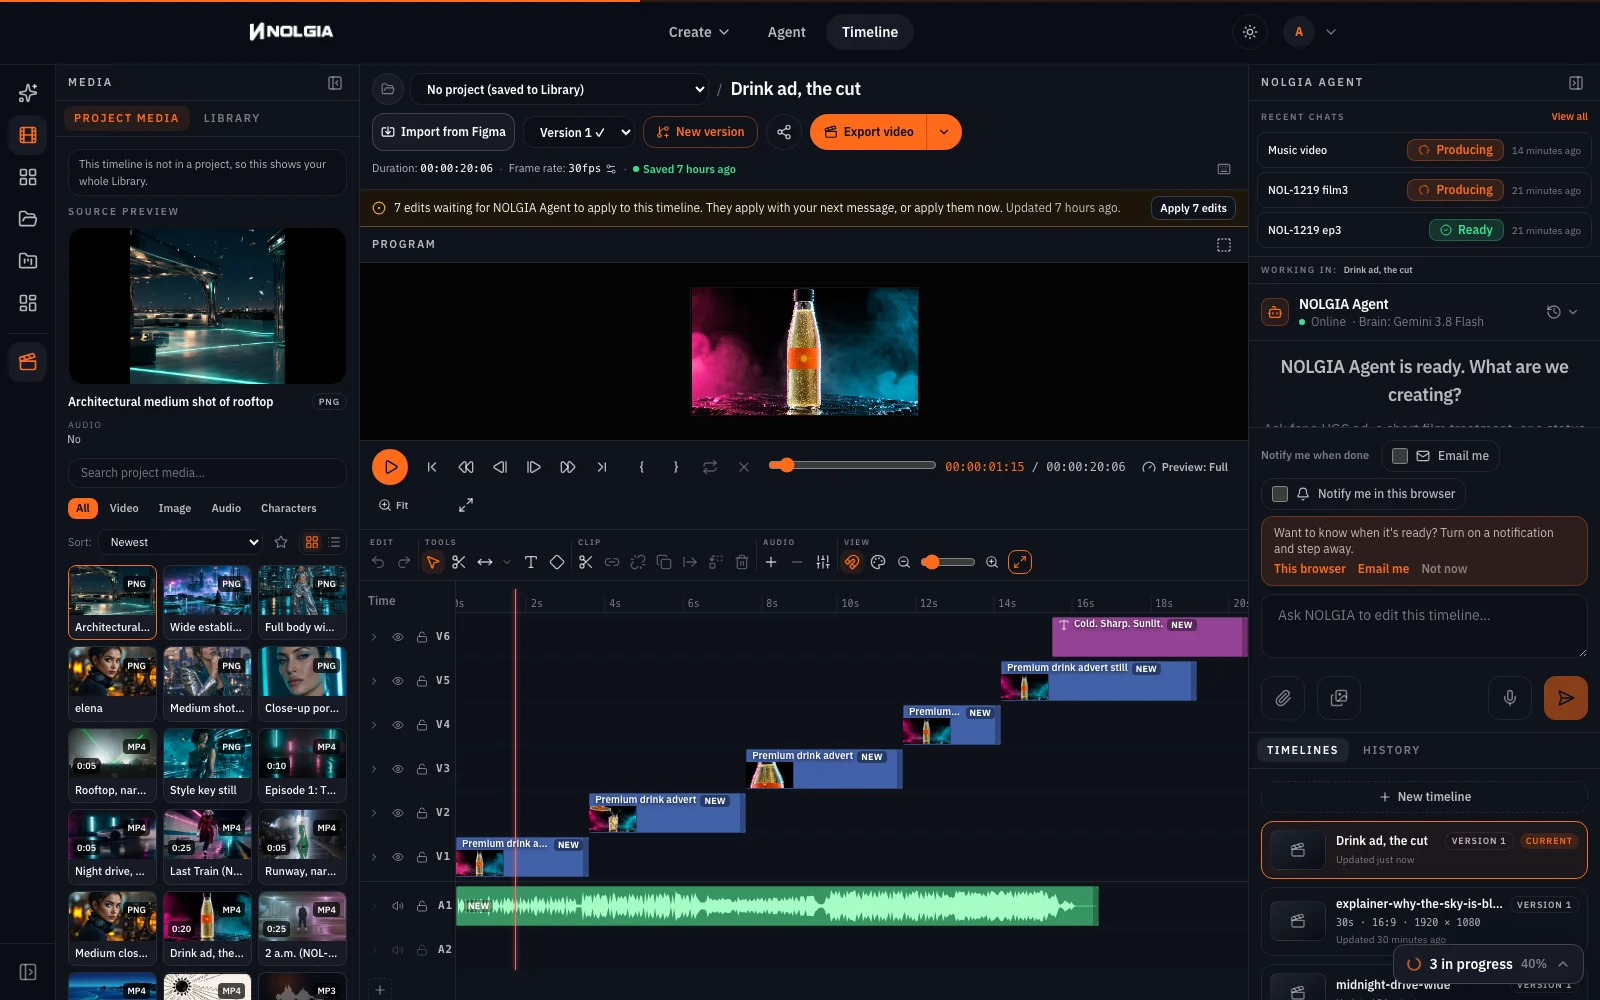Lock track V1
Image resolution: width=1600 pixels, height=1000 pixels.
point(422,857)
